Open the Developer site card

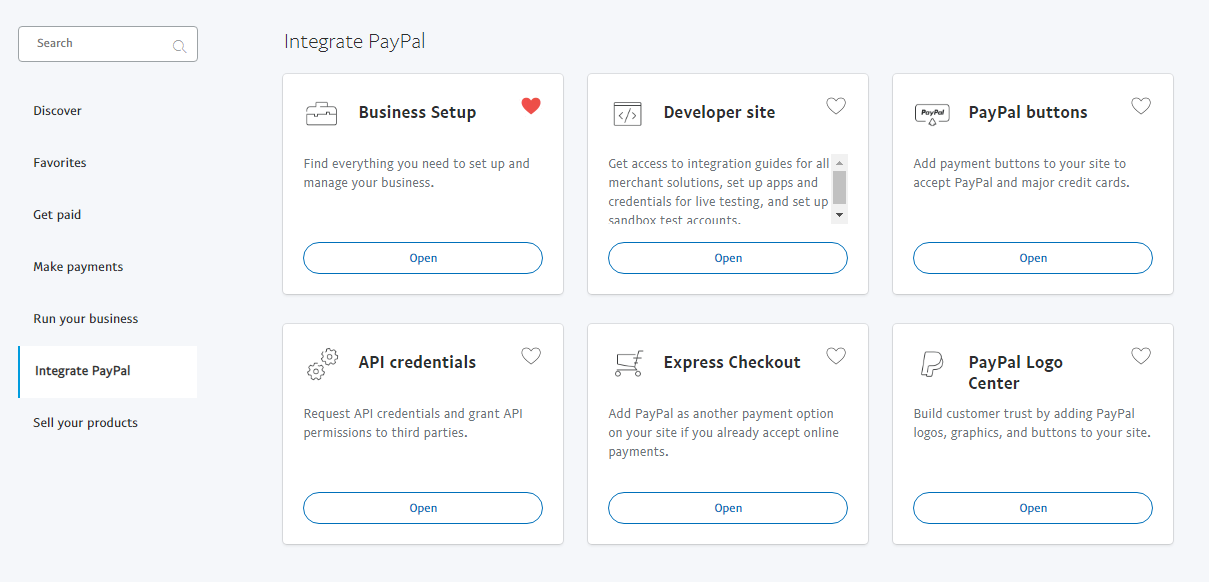[x=728, y=258]
